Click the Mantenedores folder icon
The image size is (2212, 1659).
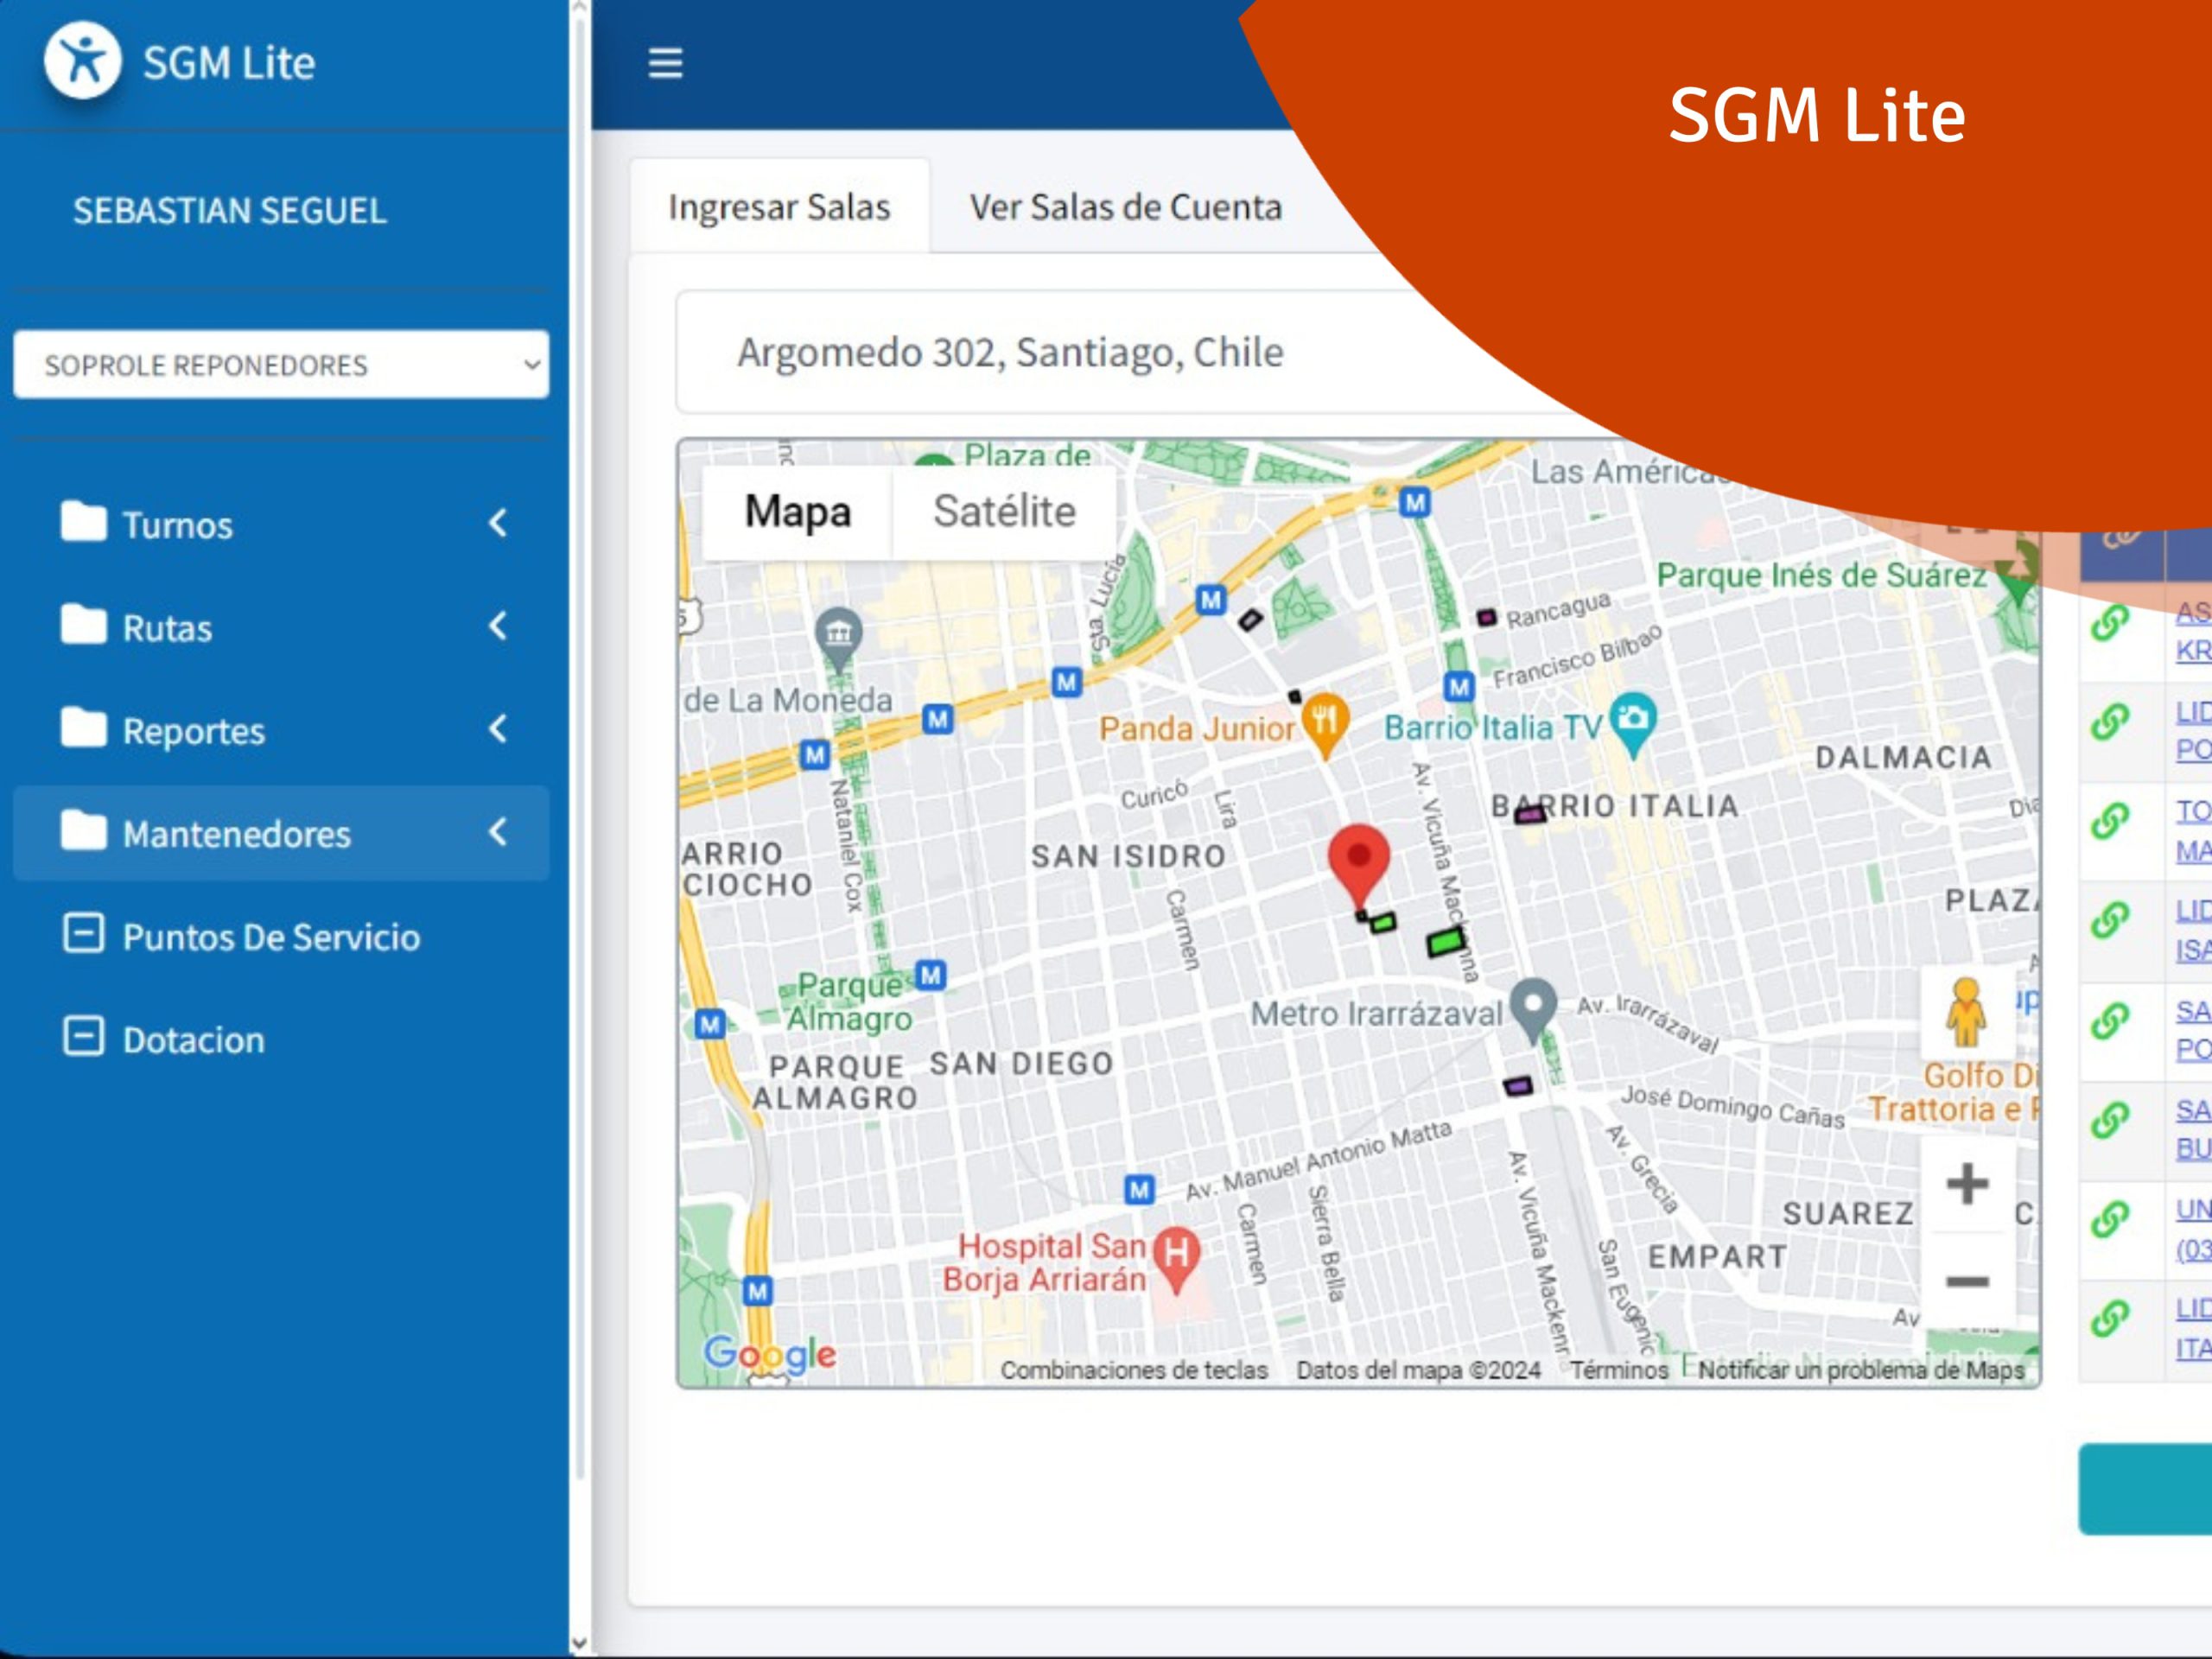click(83, 830)
